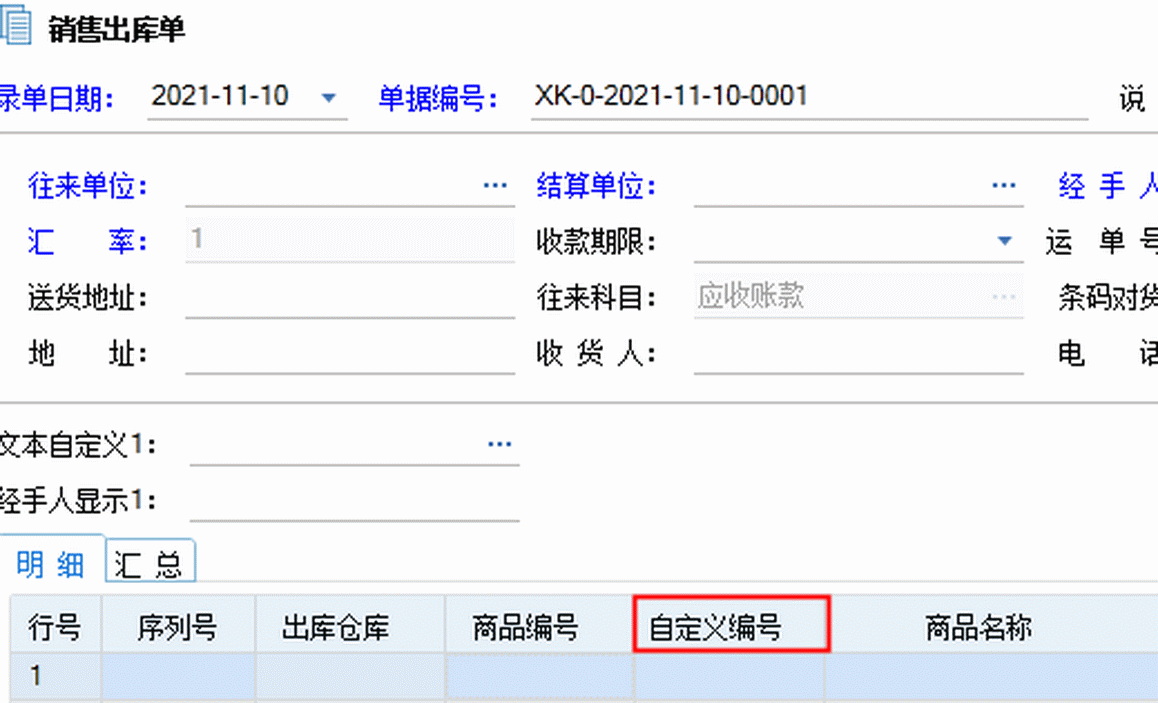The image size is (1158, 703).
Task: Click the sales outbound document icon
Action: 17,27
